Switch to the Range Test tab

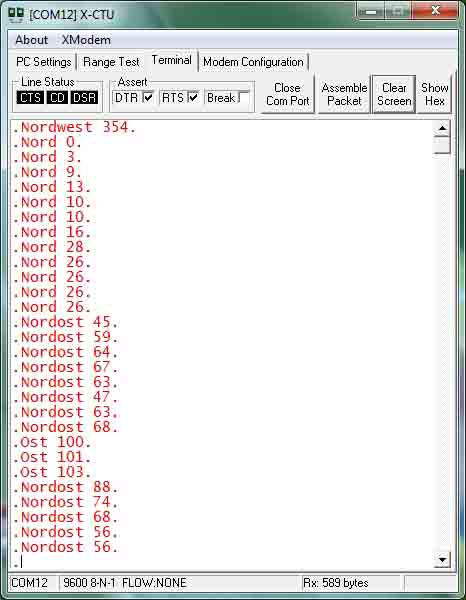tap(111, 62)
